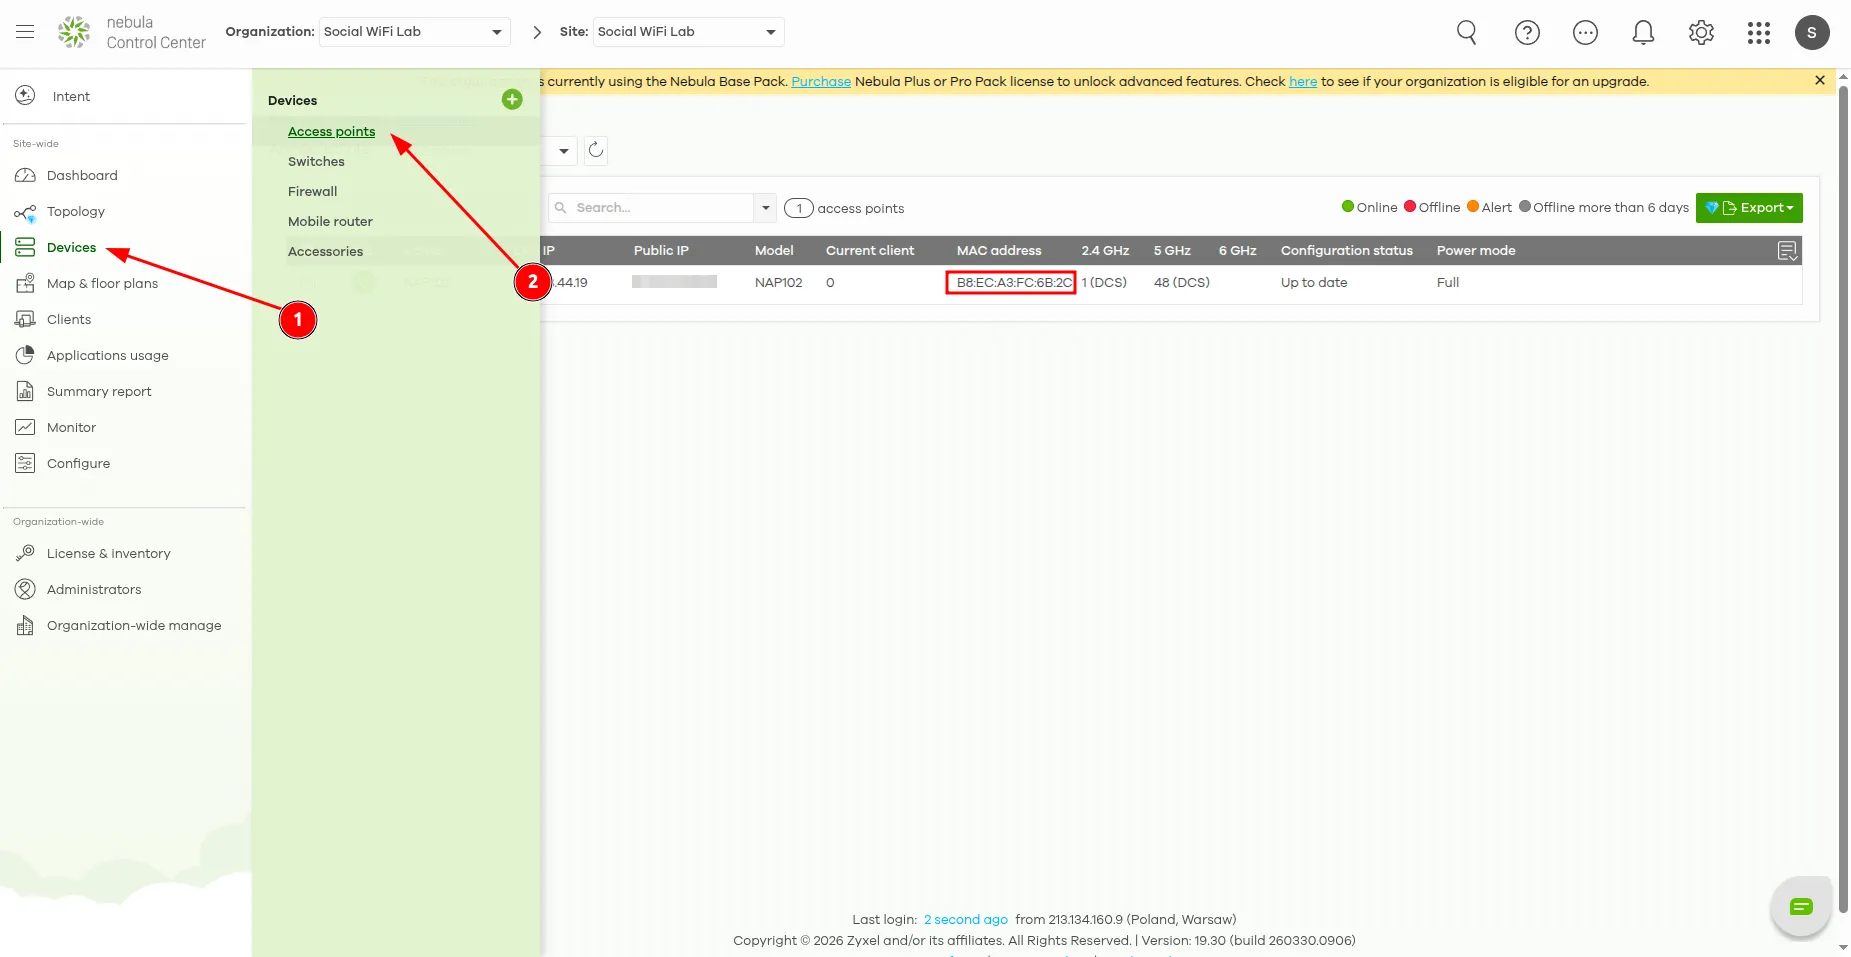Dismiss the yellow license banner
Viewport: 1851px width, 957px height.
click(1820, 80)
